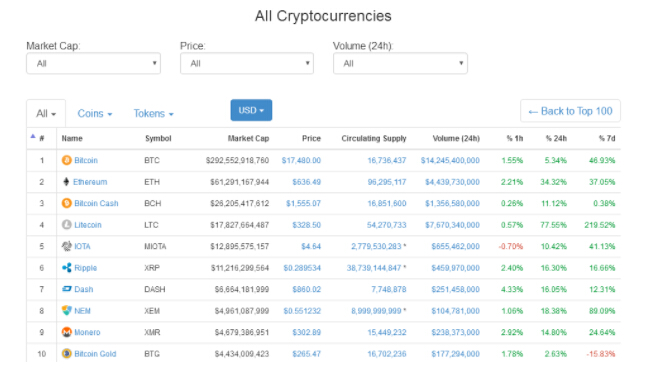
Task: Click Ethereum circulating supply 96,295,117
Action: click(x=387, y=182)
